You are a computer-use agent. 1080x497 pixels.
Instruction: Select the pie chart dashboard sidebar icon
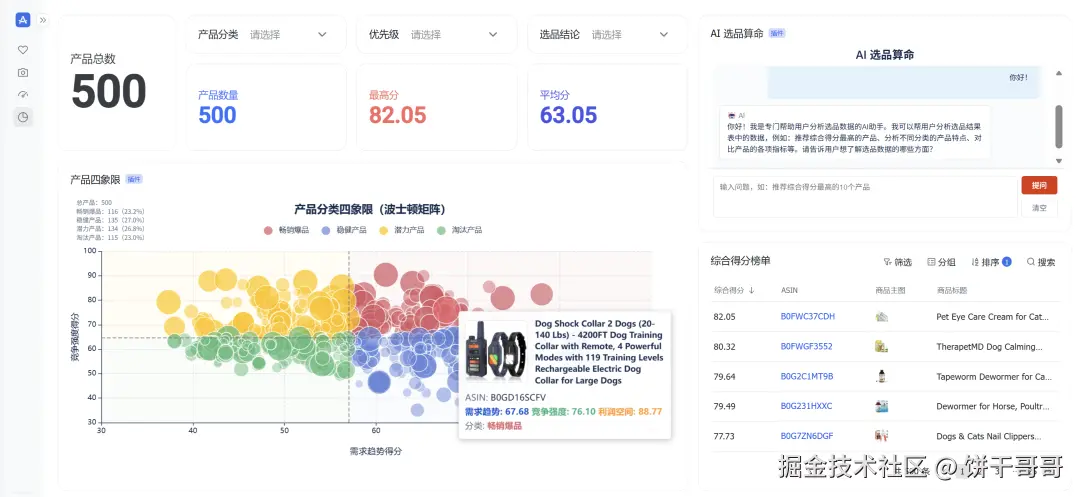point(23,117)
